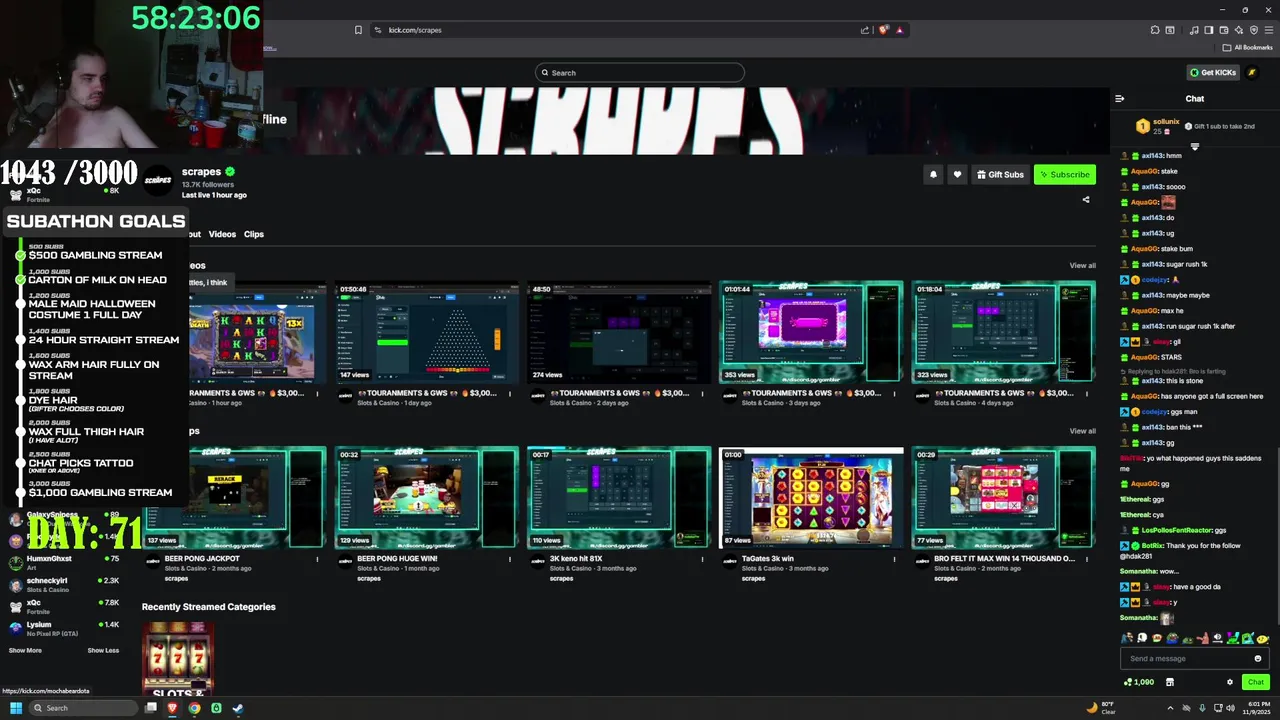This screenshot has height=720, width=1280.
Task: Click the heart follow icon
Action: click(x=957, y=174)
